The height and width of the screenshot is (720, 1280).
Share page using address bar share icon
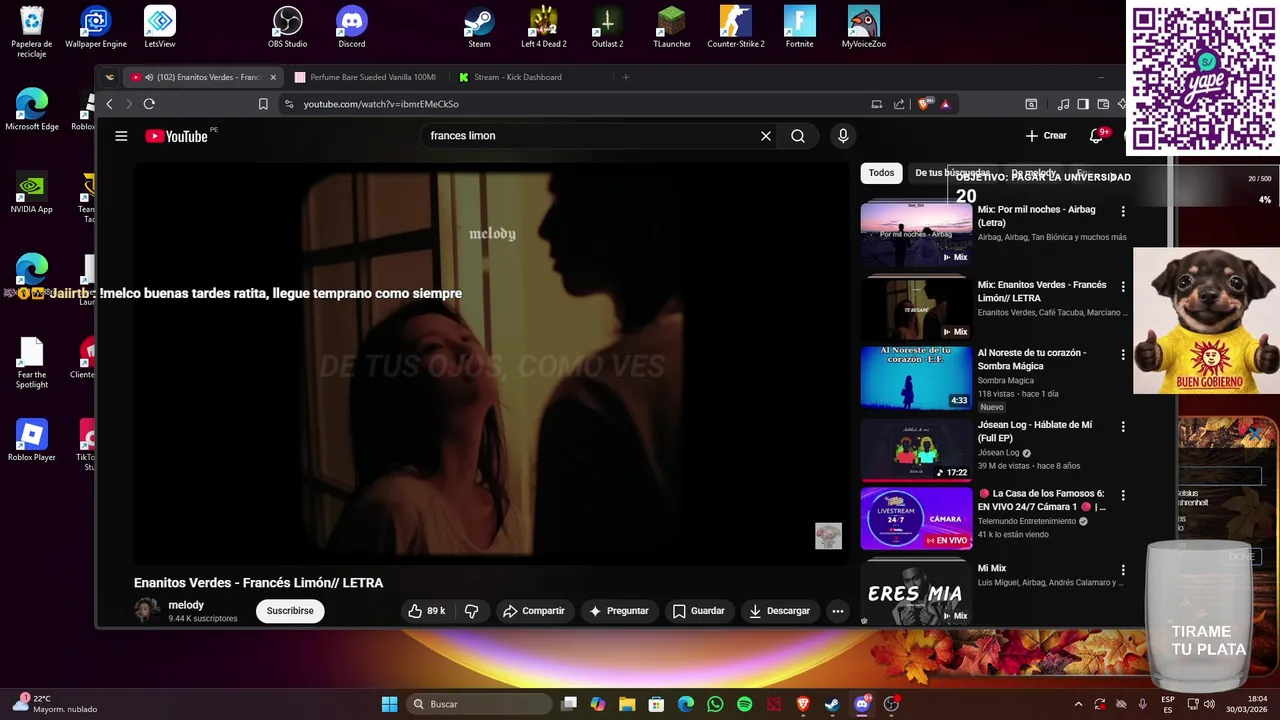click(x=899, y=104)
